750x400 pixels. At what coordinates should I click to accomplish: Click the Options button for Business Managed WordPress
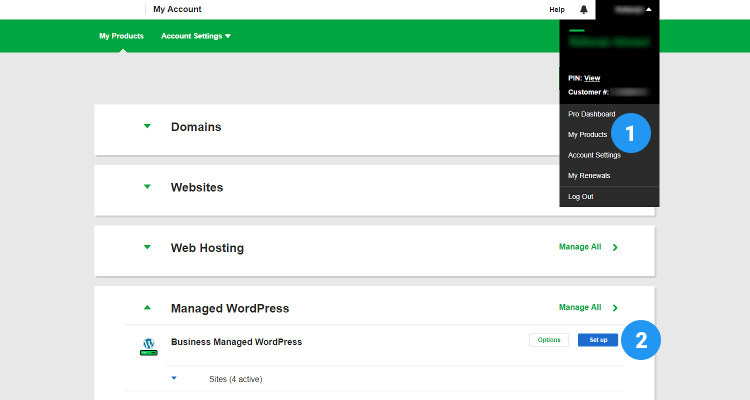[549, 340]
